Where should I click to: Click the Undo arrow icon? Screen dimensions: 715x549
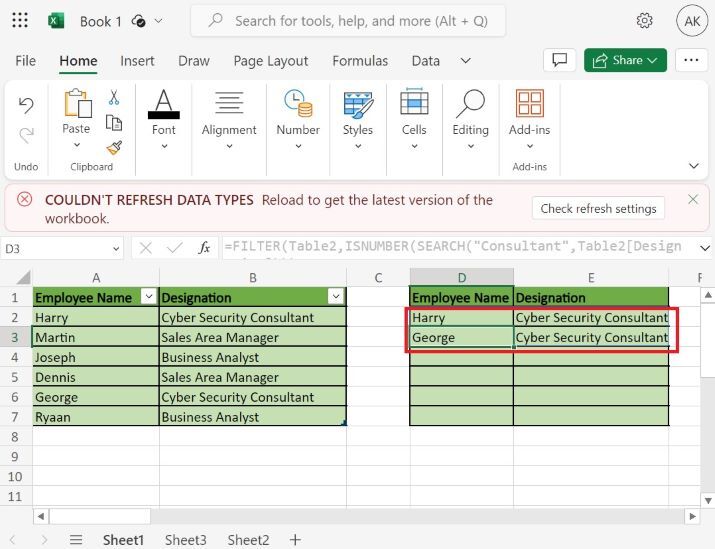click(26, 104)
